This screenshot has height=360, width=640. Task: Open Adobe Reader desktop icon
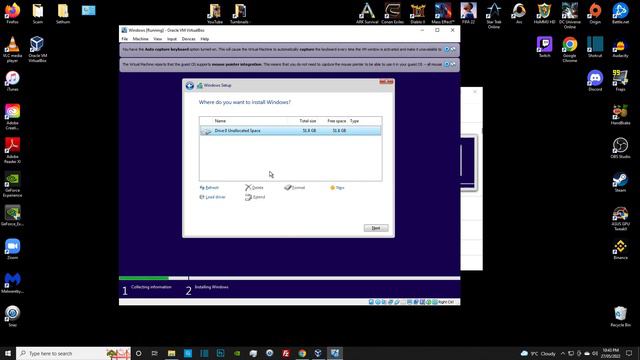[12, 150]
